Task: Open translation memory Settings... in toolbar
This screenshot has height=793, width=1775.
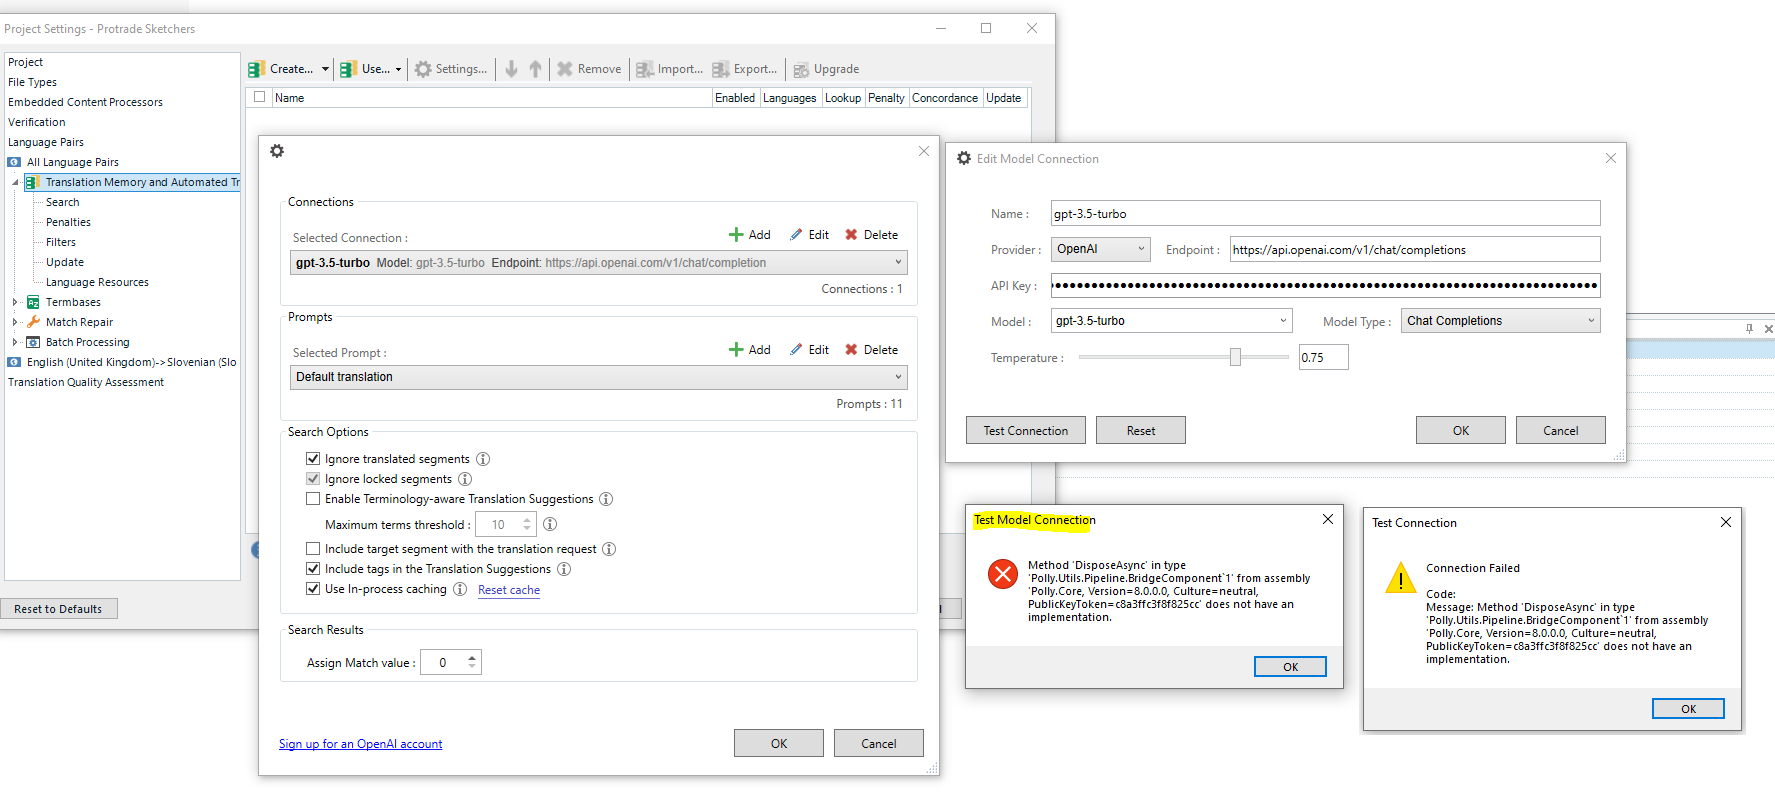Action: tap(451, 69)
